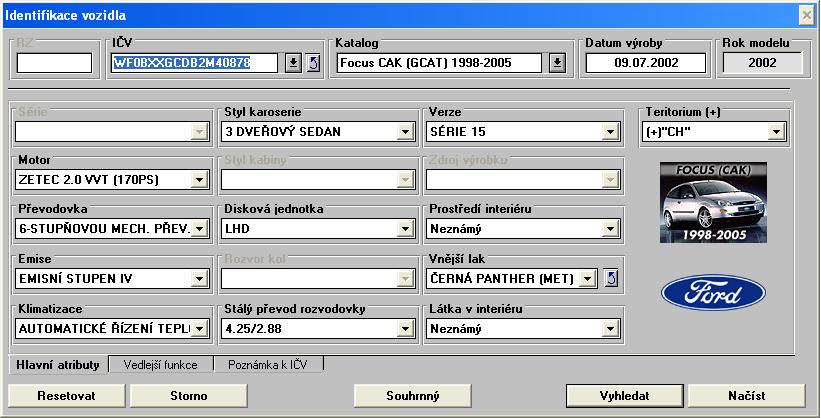Open the Motor dropdown list
This screenshot has width=821, height=418.
click(x=199, y=180)
